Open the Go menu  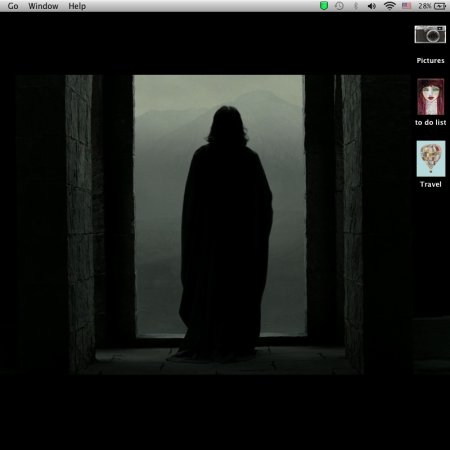tap(13, 6)
